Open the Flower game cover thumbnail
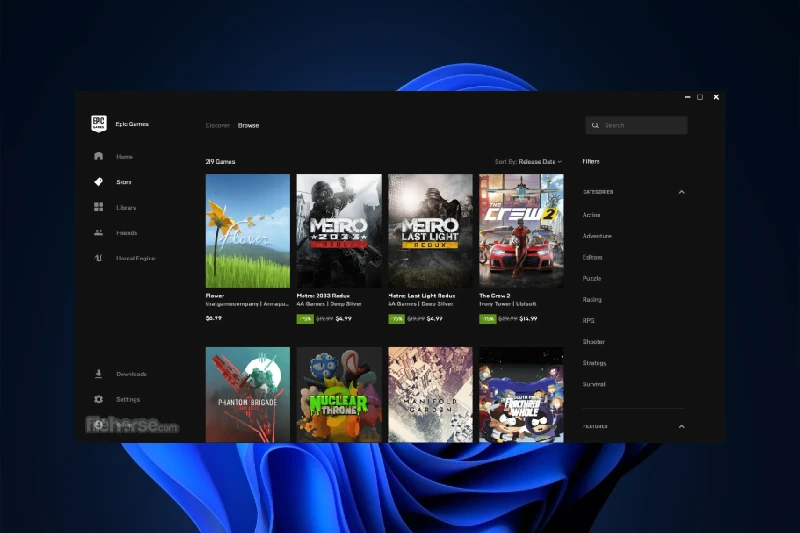The width and height of the screenshot is (800, 533). (x=247, y=231)
